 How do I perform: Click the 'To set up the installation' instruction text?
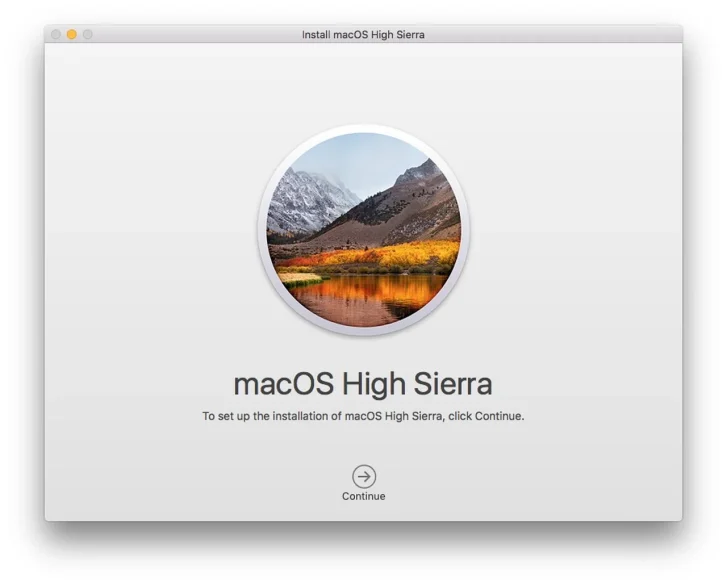(363, 416)
